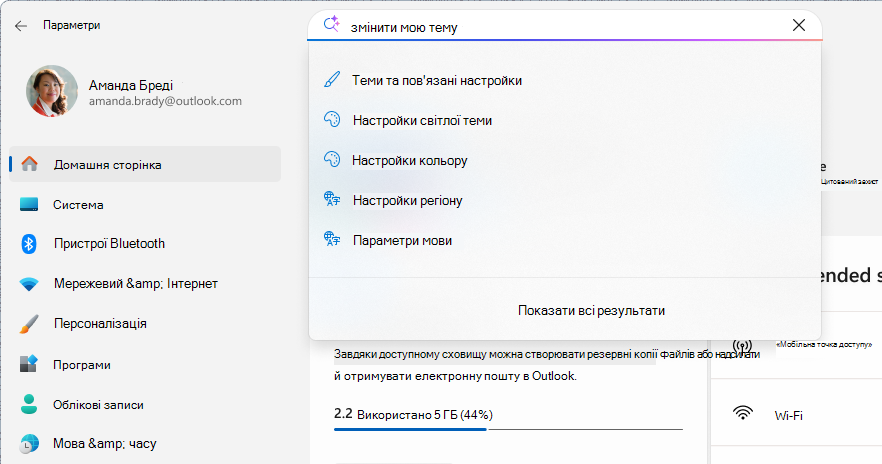Click palette icon beside light theme settings
This screenshot has height=464, width=882.
pos(332,119)
